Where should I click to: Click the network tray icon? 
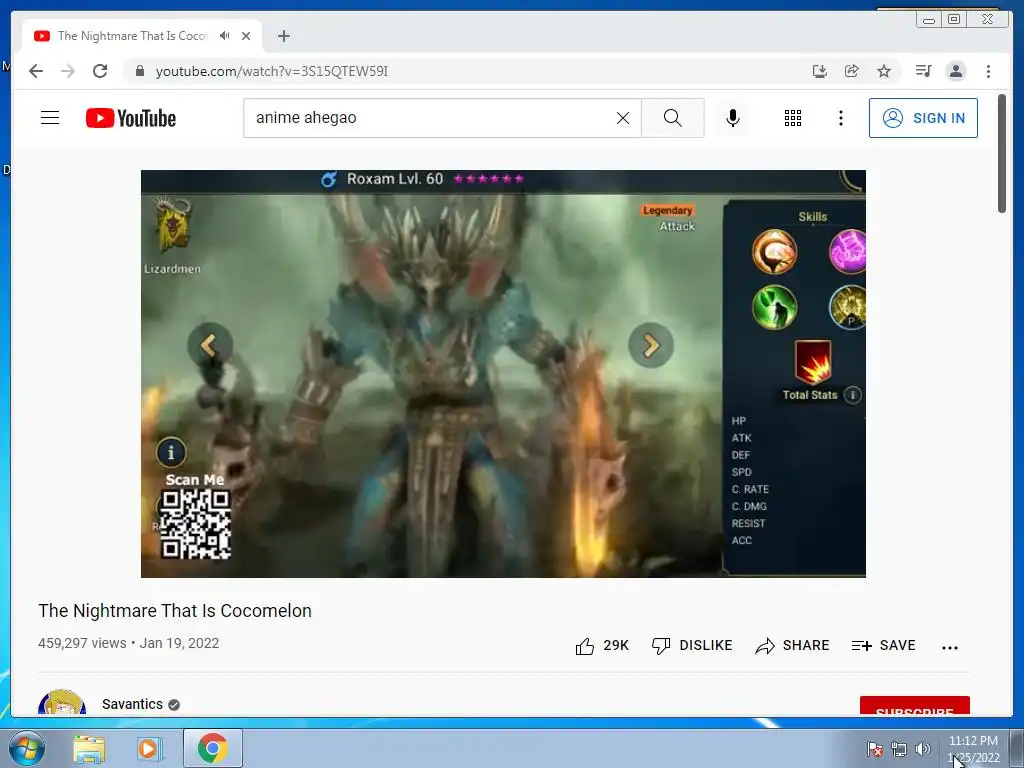[899, 749]
